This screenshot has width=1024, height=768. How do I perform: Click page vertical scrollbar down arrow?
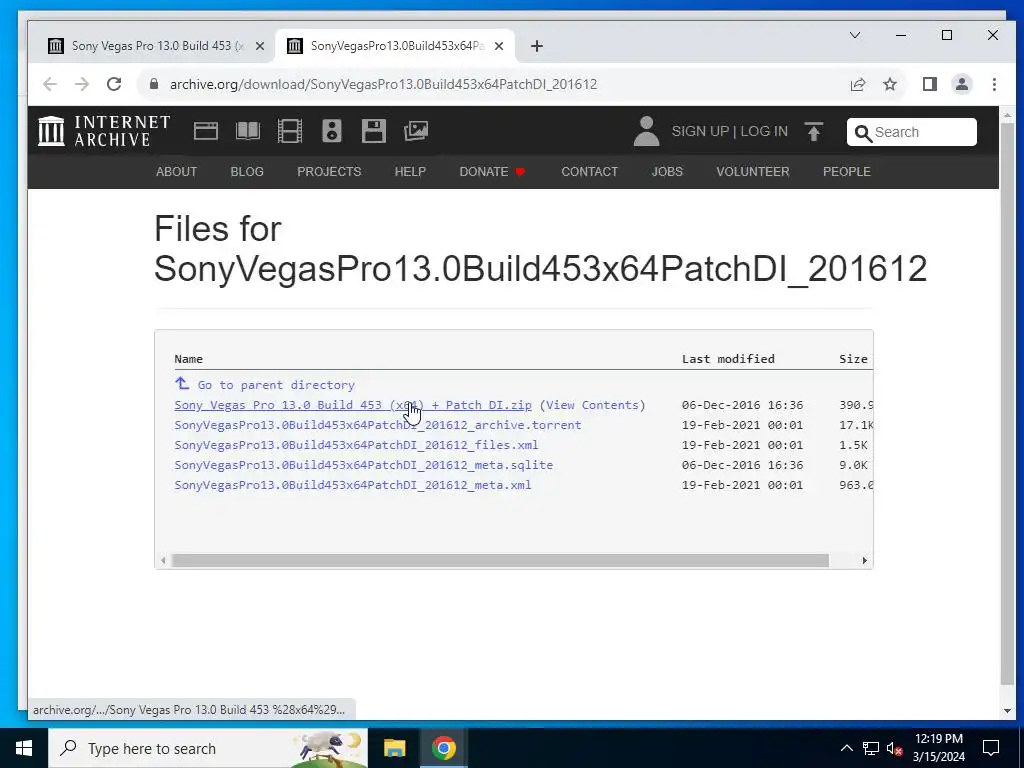click(1007, 711)
